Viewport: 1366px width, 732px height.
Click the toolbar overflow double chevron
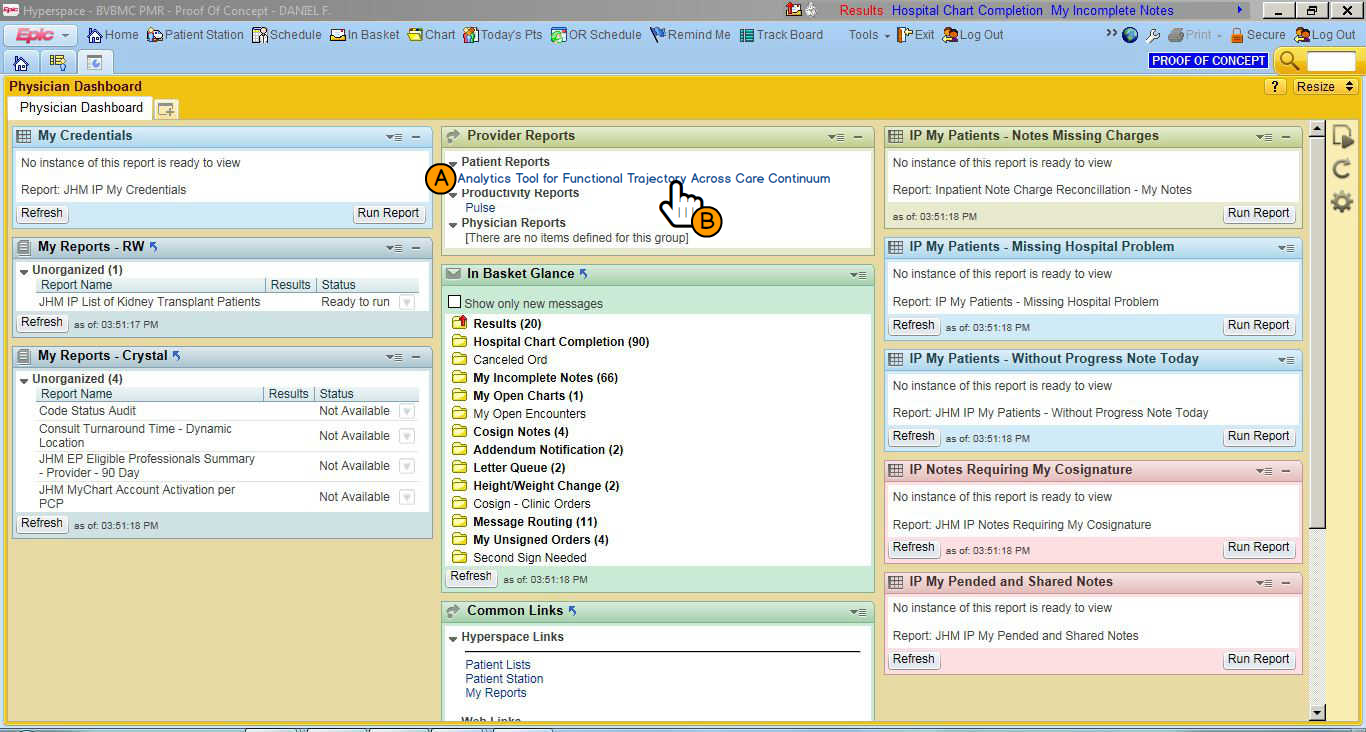point(1111,34)
